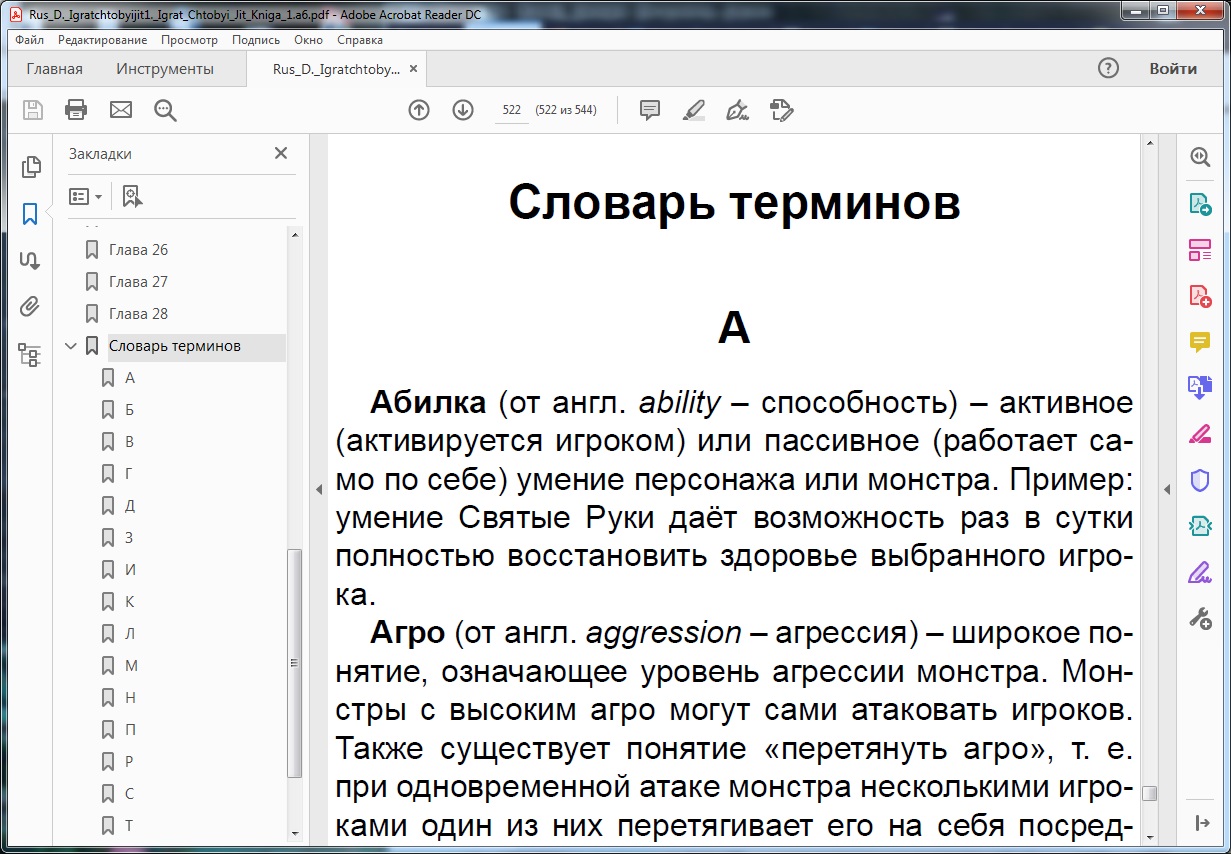Add new bookmark icon in panel
Image resolution: width=1231 pixels, height=854 pixels.
point(132,196)
